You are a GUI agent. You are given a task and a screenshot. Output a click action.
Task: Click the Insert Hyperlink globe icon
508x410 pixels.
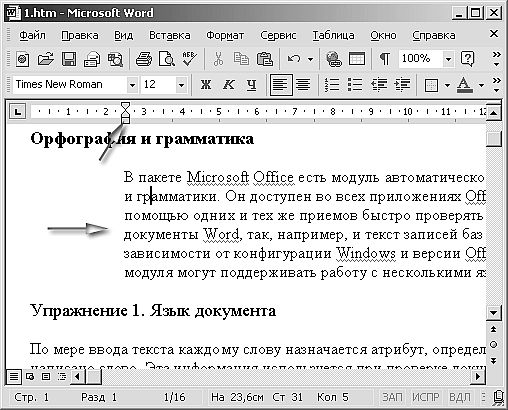coord(334,60)
